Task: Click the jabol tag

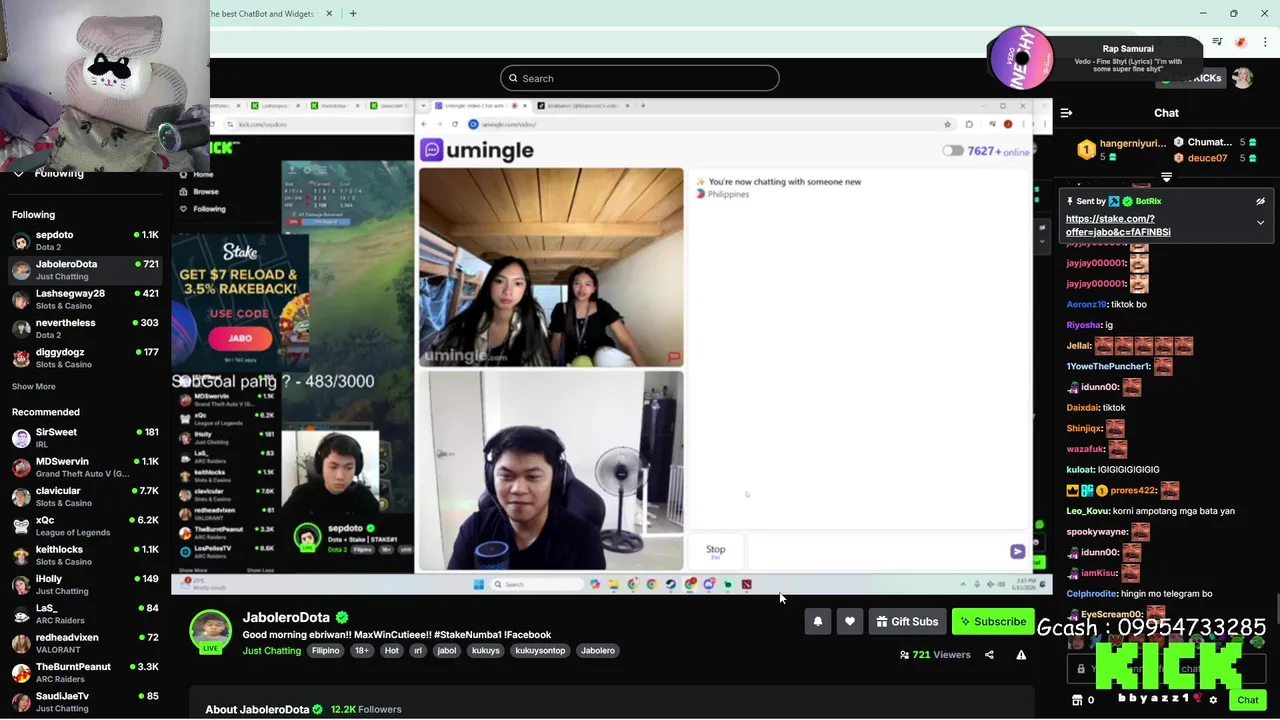Action: (x=447, y=651)
